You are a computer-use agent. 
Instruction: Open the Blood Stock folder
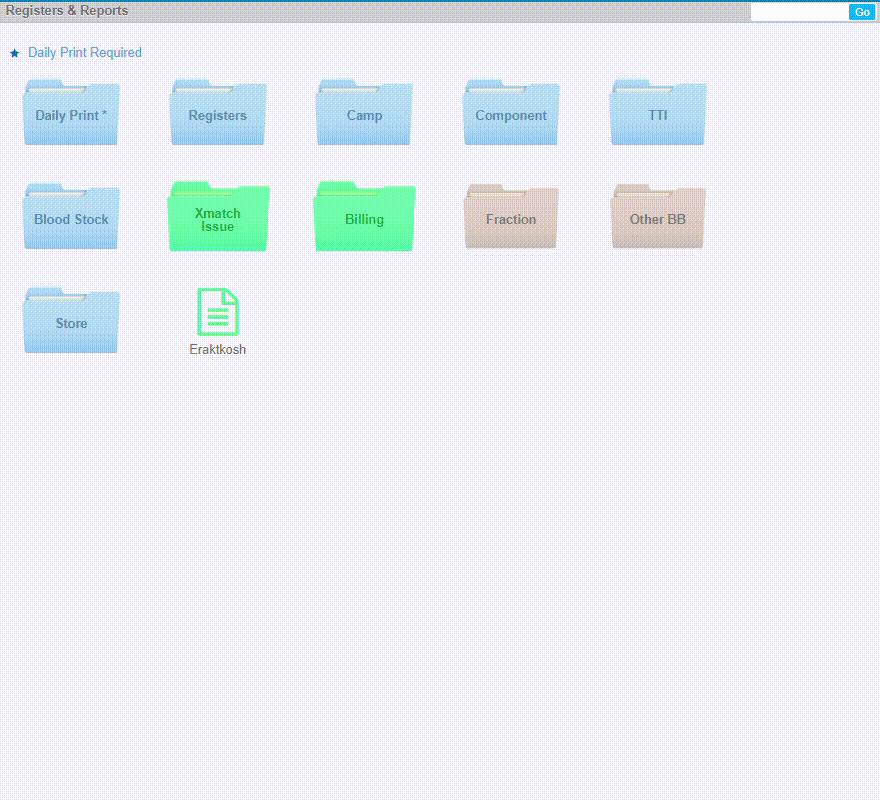coord(71,218)
